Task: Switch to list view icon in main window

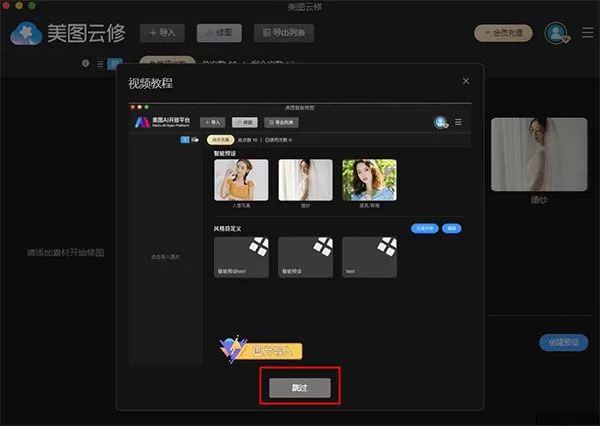Action: click(100, 64)
